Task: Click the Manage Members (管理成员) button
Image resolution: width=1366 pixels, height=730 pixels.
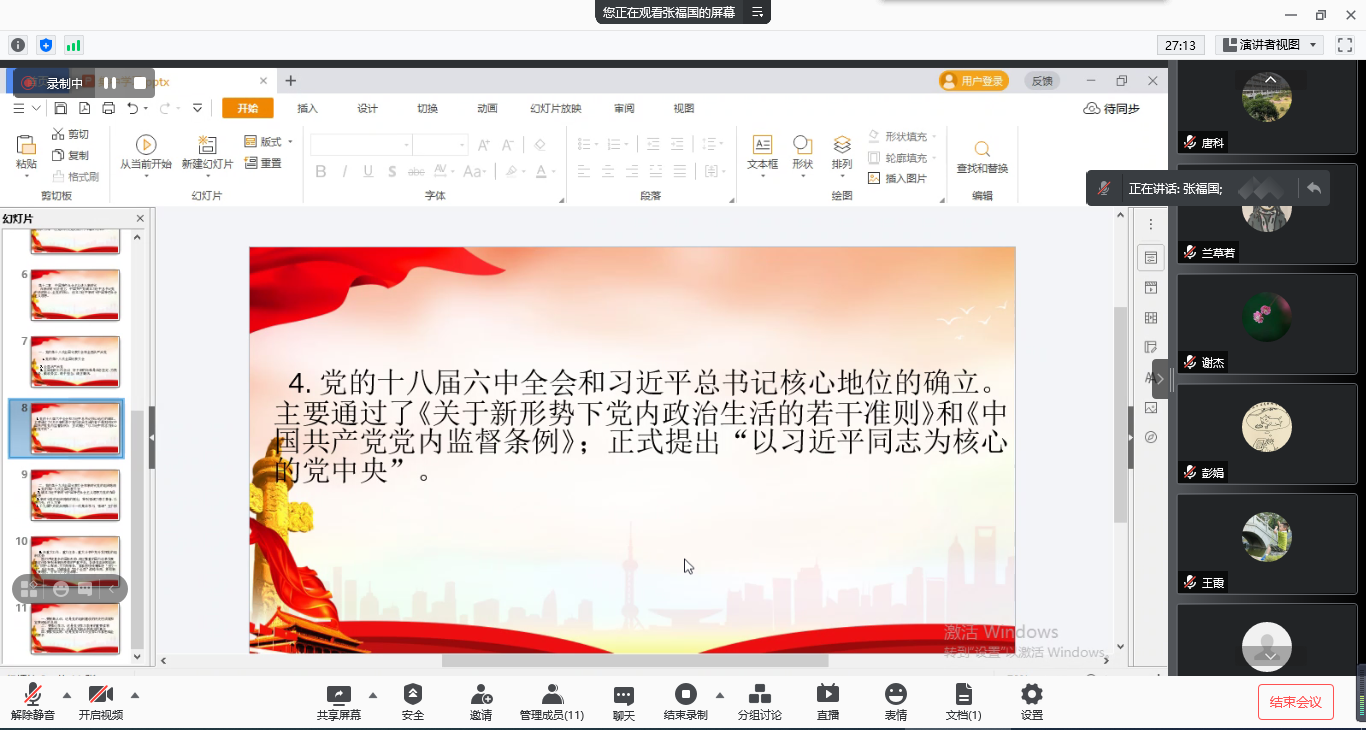Action: (x=551, y=695)
